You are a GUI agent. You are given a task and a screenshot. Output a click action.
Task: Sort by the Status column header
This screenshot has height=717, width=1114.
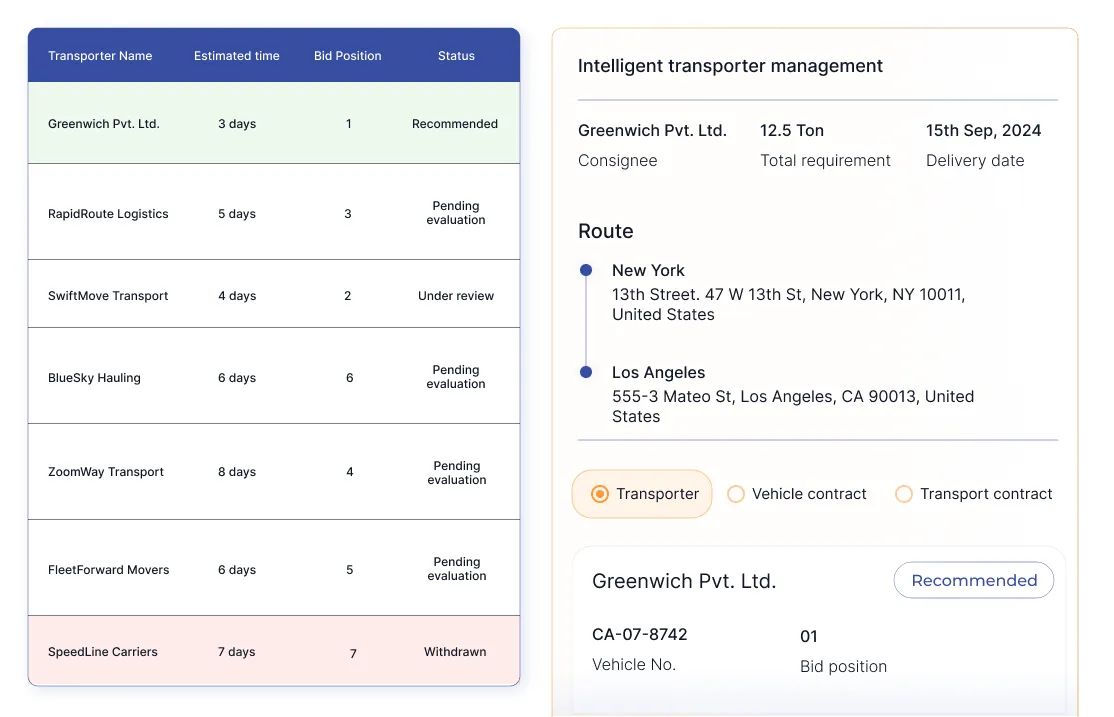(x=455, y=55)
